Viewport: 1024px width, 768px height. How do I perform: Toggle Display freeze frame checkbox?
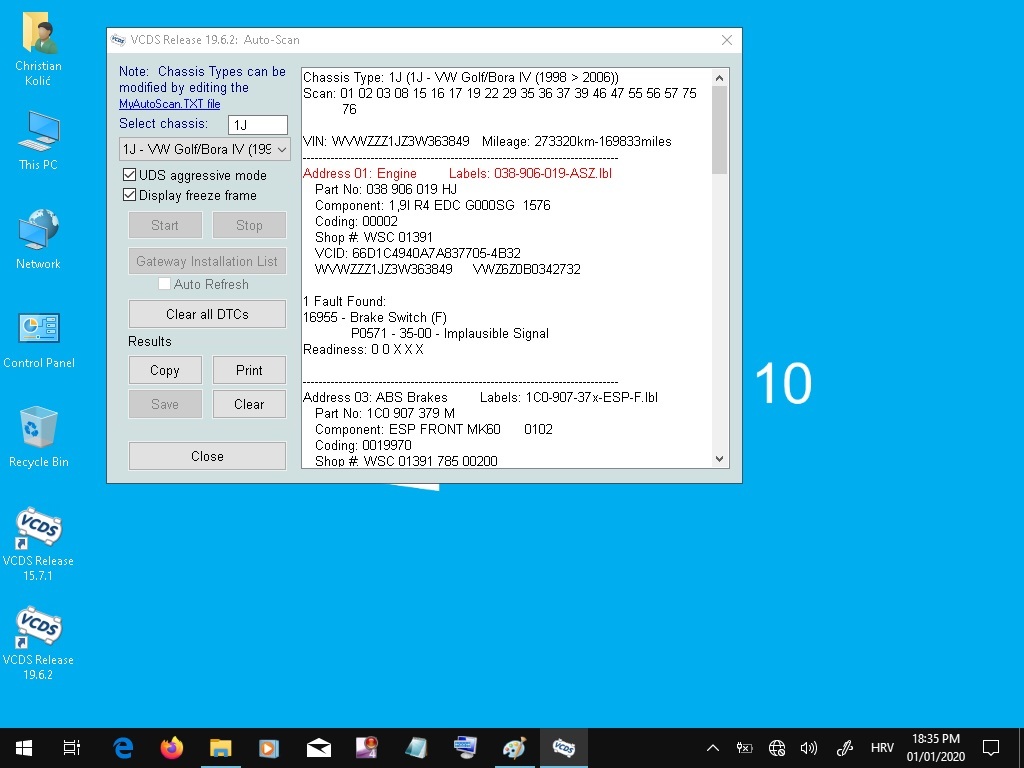tap(129, 195)
